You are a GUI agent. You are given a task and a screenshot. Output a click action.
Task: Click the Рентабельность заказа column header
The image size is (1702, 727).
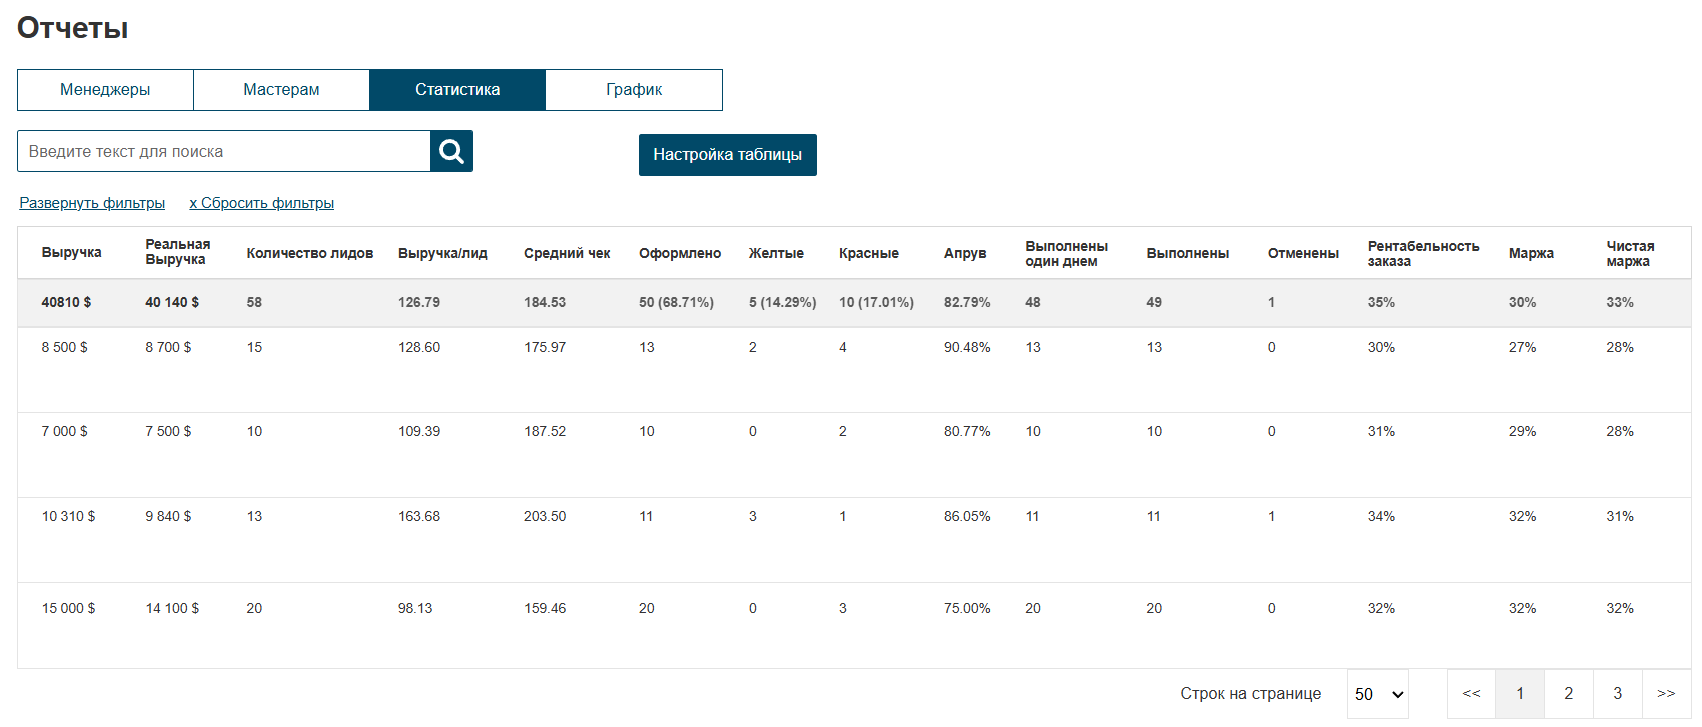point(1423,254)
